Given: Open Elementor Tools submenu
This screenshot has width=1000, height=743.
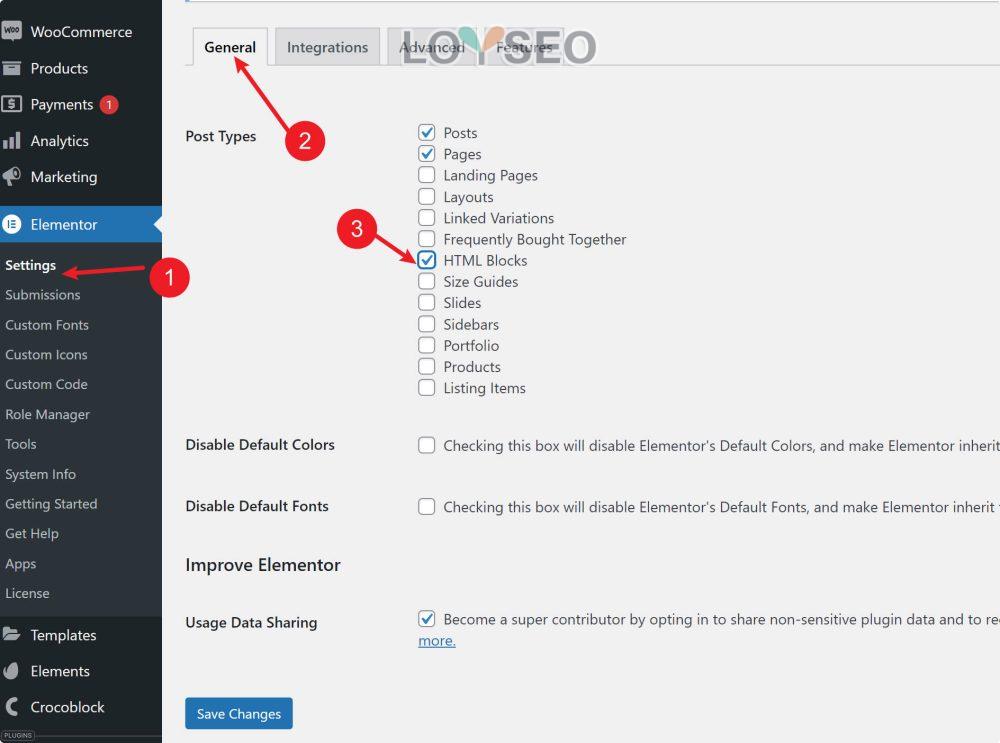Looking at the screenshot, I should [20, 444].
